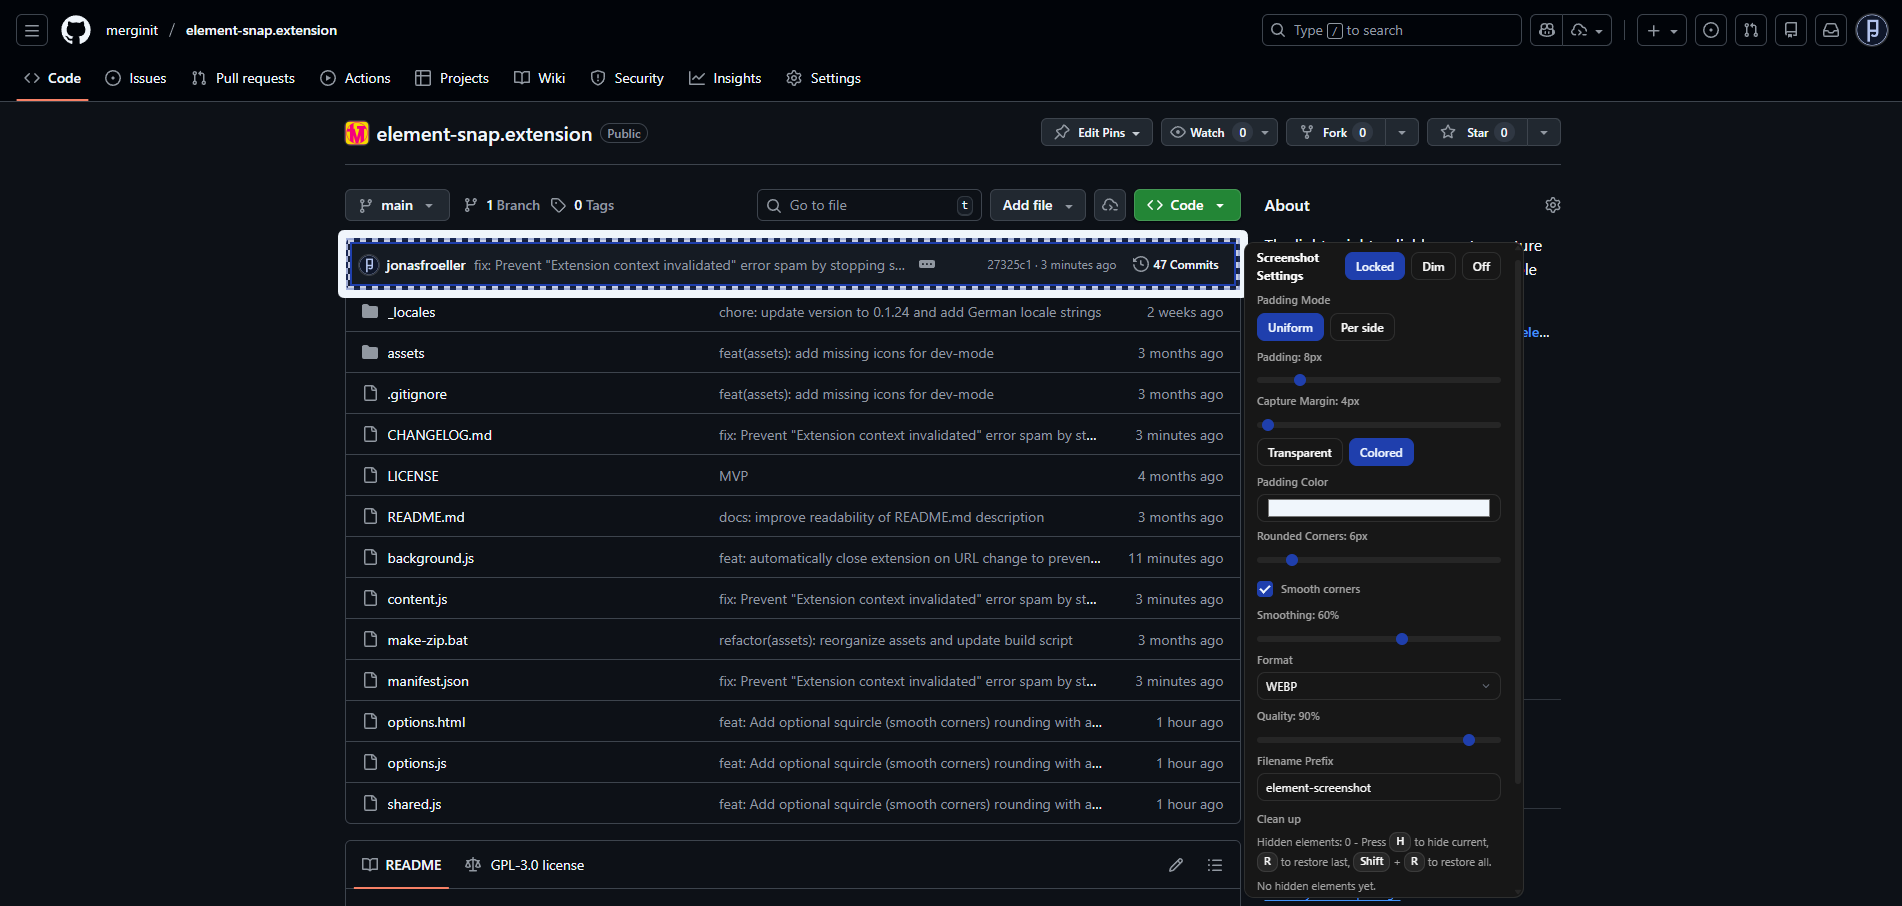Uncheck the Smooth corners checkbox
The height and width of the screenshot is (906, 1902).
(1264, 589)
